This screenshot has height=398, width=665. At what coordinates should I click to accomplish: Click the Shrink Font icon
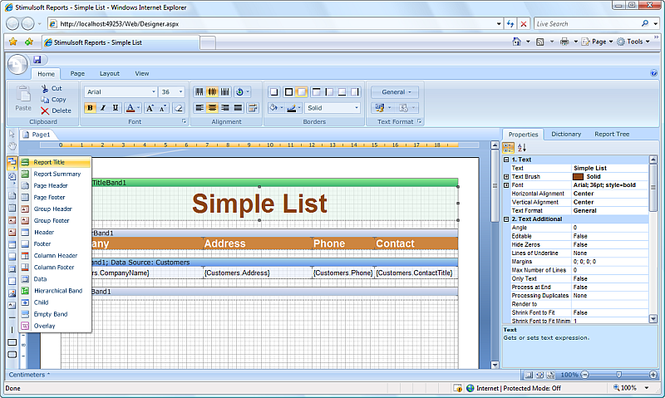click(x=162, y=108)
